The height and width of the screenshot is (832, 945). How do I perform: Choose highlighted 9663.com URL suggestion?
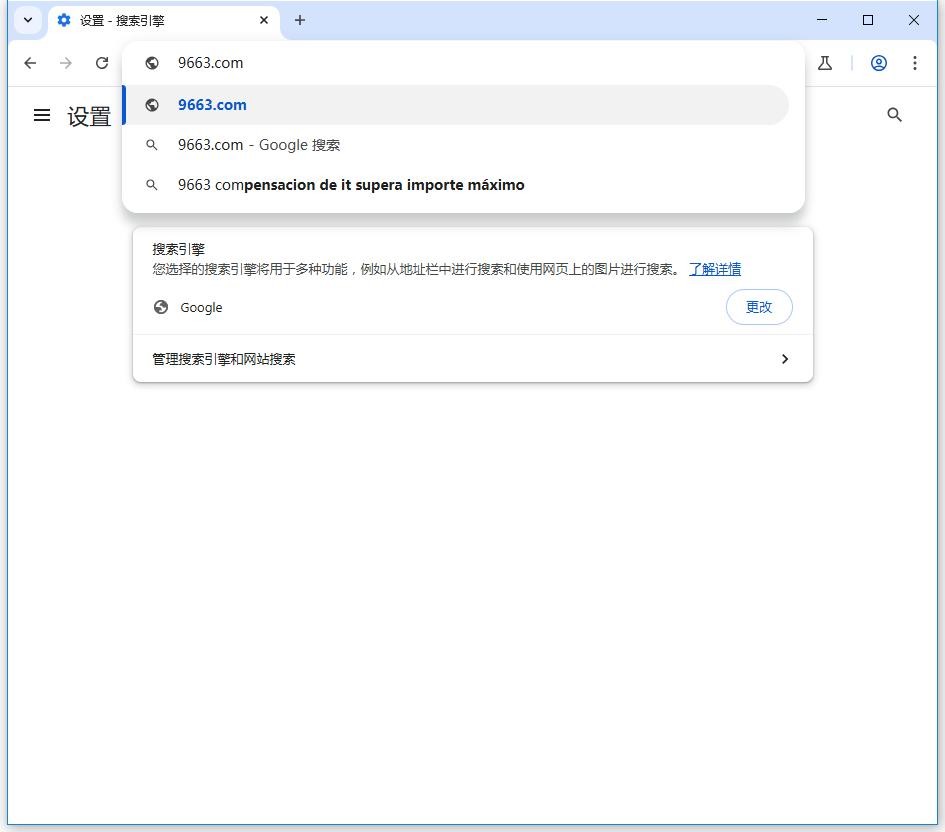pyautogui.click(x=456, y=105)
